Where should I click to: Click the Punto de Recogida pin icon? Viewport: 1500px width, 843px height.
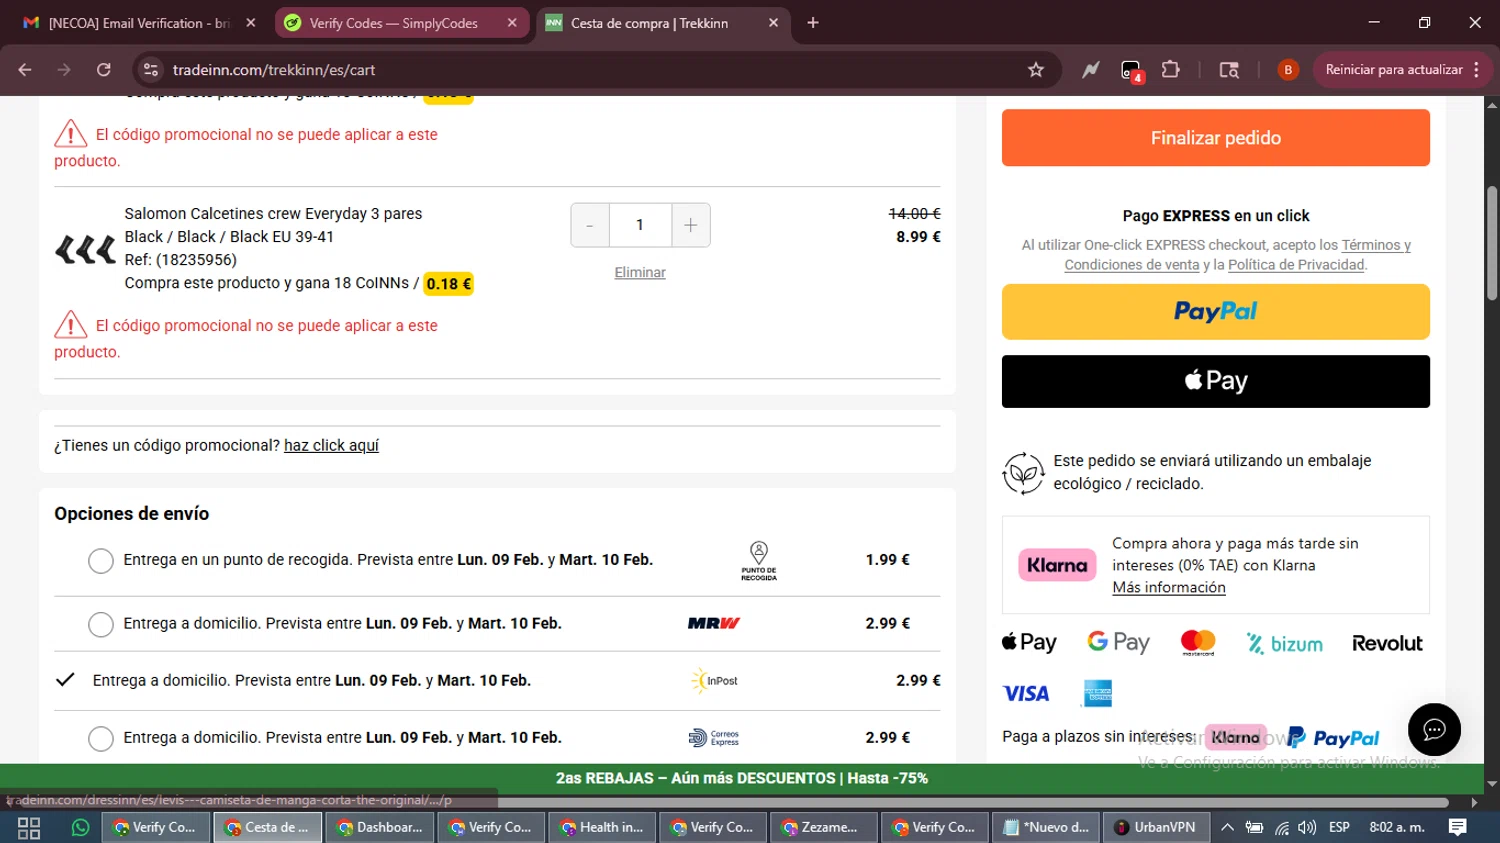click(759, 560)
